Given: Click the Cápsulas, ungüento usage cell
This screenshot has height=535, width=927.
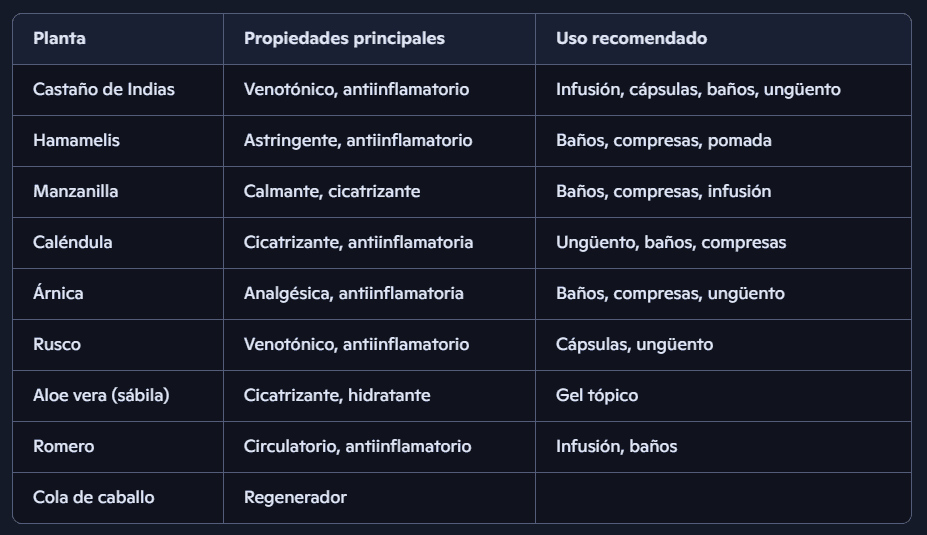Looking at the screenshot, I should tap(634, 344).
